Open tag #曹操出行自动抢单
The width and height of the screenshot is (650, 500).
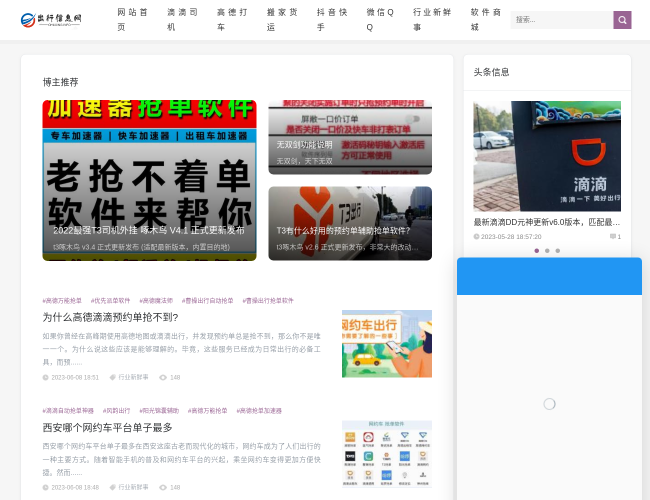pyautogui.click(x=207, y=301)
